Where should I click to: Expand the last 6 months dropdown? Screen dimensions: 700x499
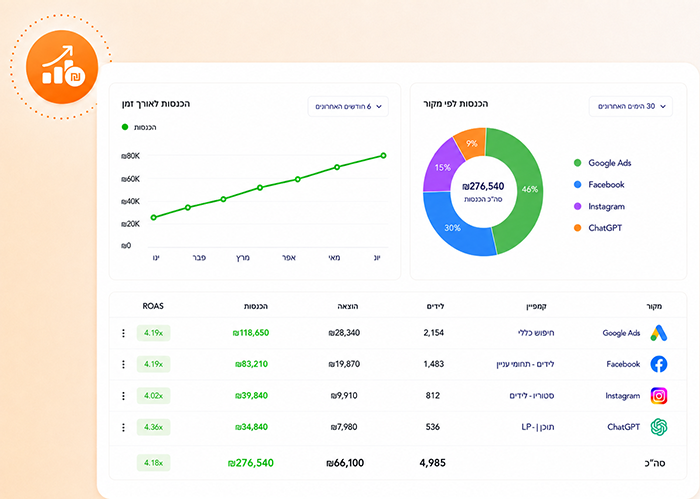(x=348, y=107)
